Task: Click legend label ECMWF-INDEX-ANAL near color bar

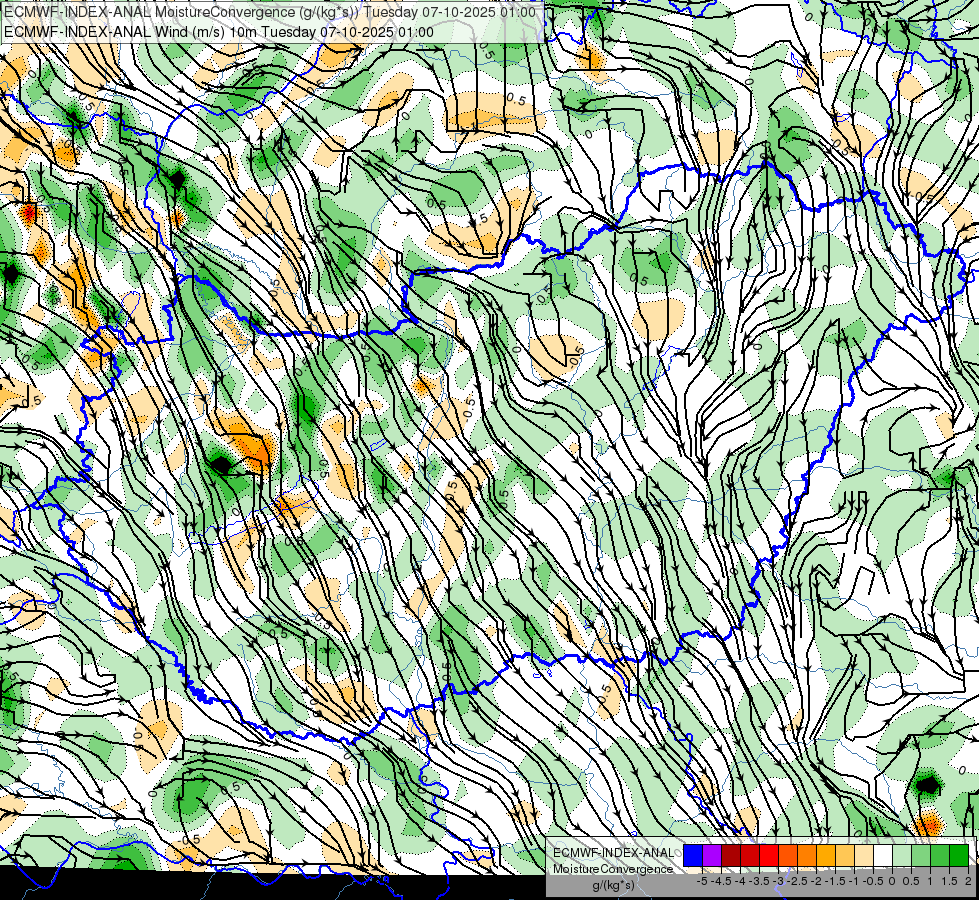Action: [x=614, y=853]
